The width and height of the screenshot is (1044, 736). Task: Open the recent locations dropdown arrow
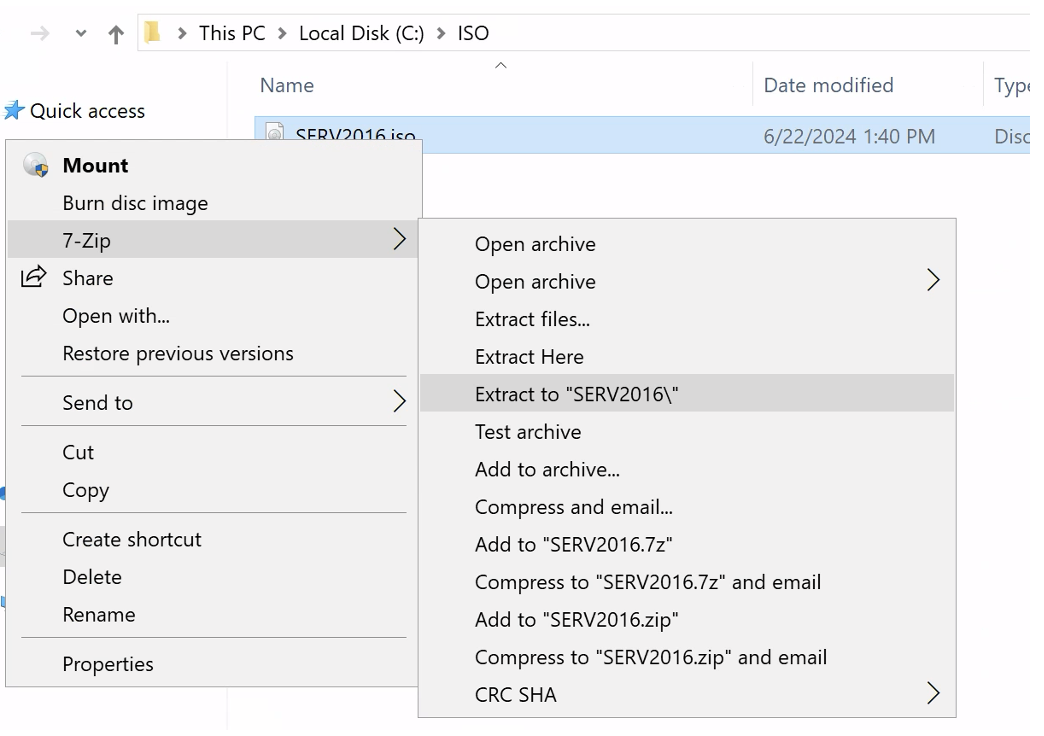click(80, 33)
